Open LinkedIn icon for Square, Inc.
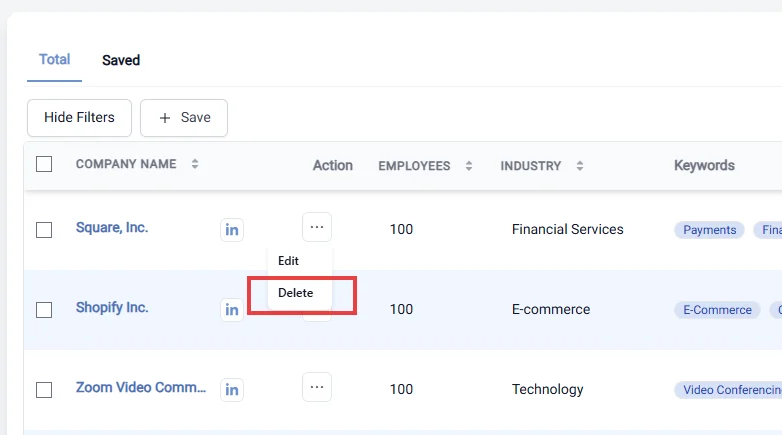Screen dimensions: 782x435 pyautogui.click(x=232, y=230)
